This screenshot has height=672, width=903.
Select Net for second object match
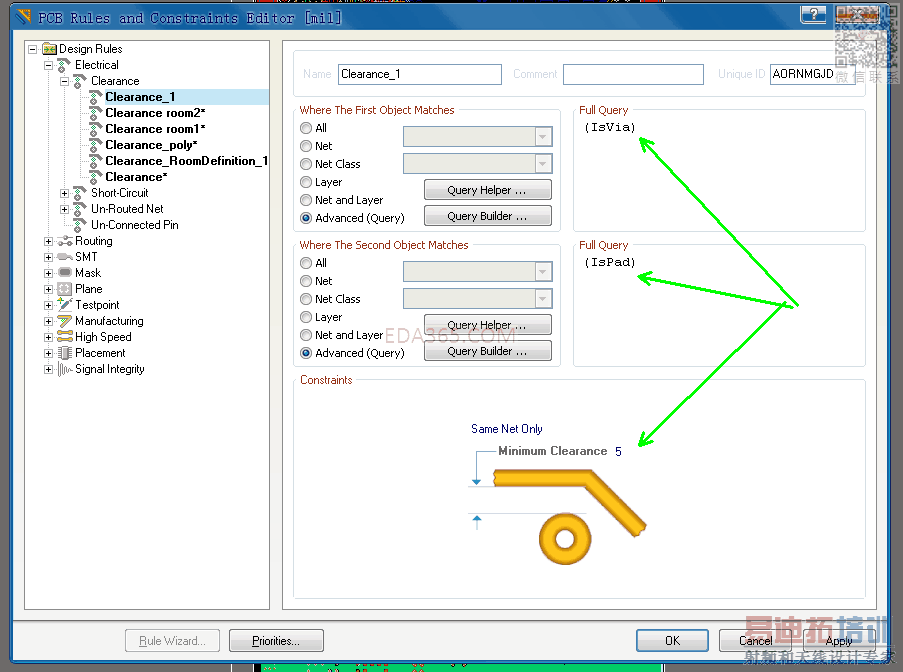pos(306,281)
